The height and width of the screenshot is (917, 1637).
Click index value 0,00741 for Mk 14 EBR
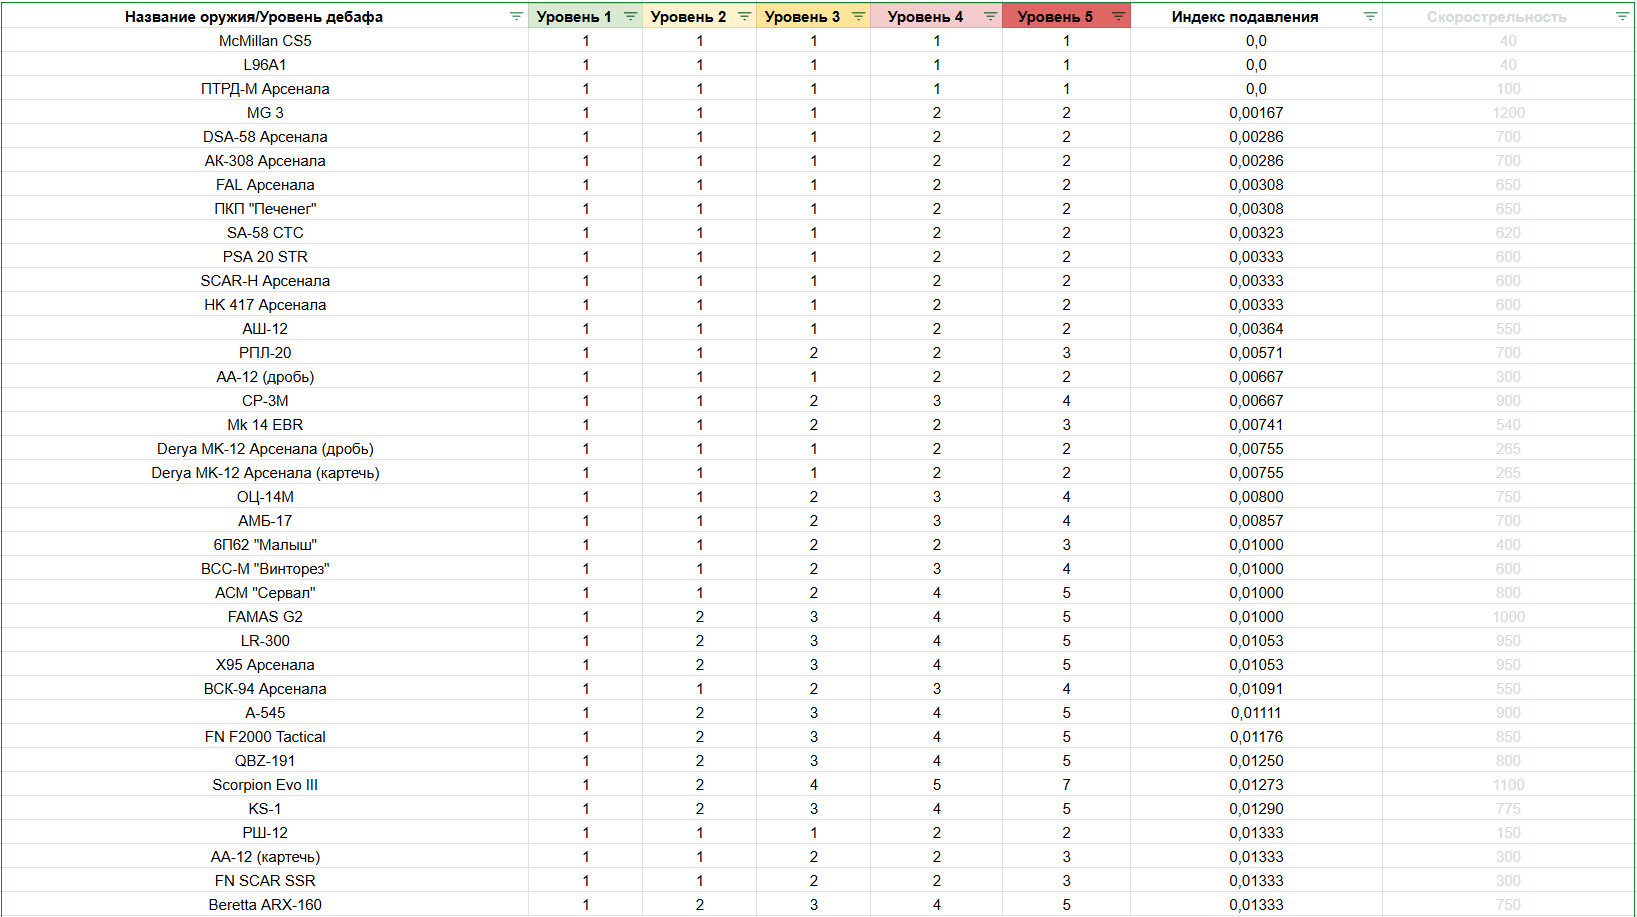tap(1256, 425)
